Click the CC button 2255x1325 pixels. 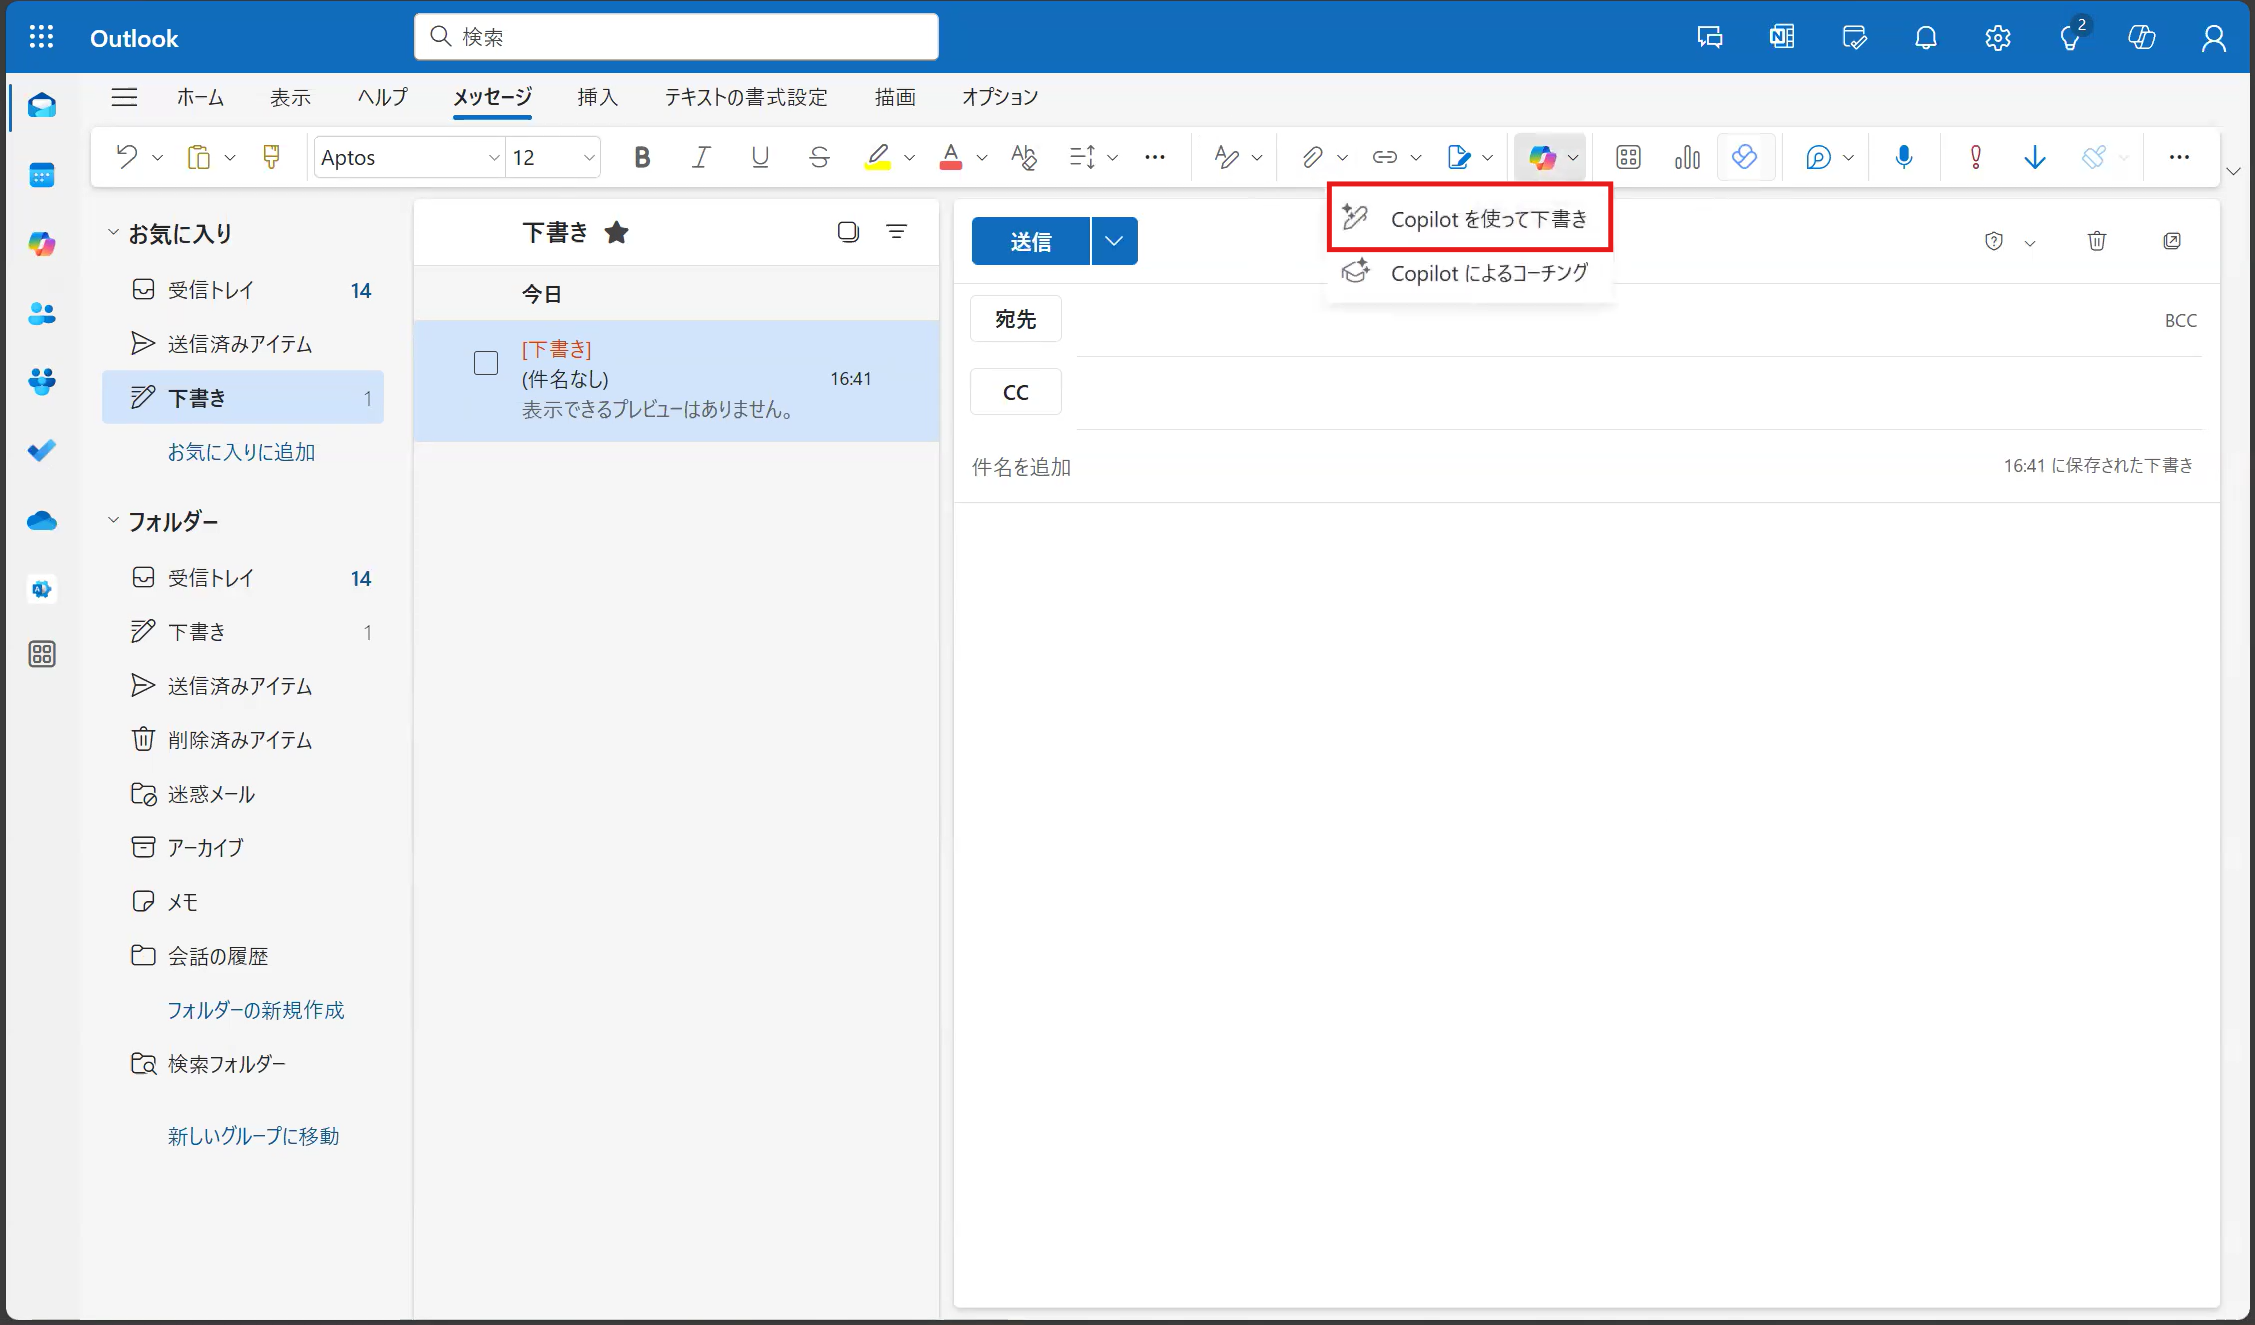[1015, 392]
